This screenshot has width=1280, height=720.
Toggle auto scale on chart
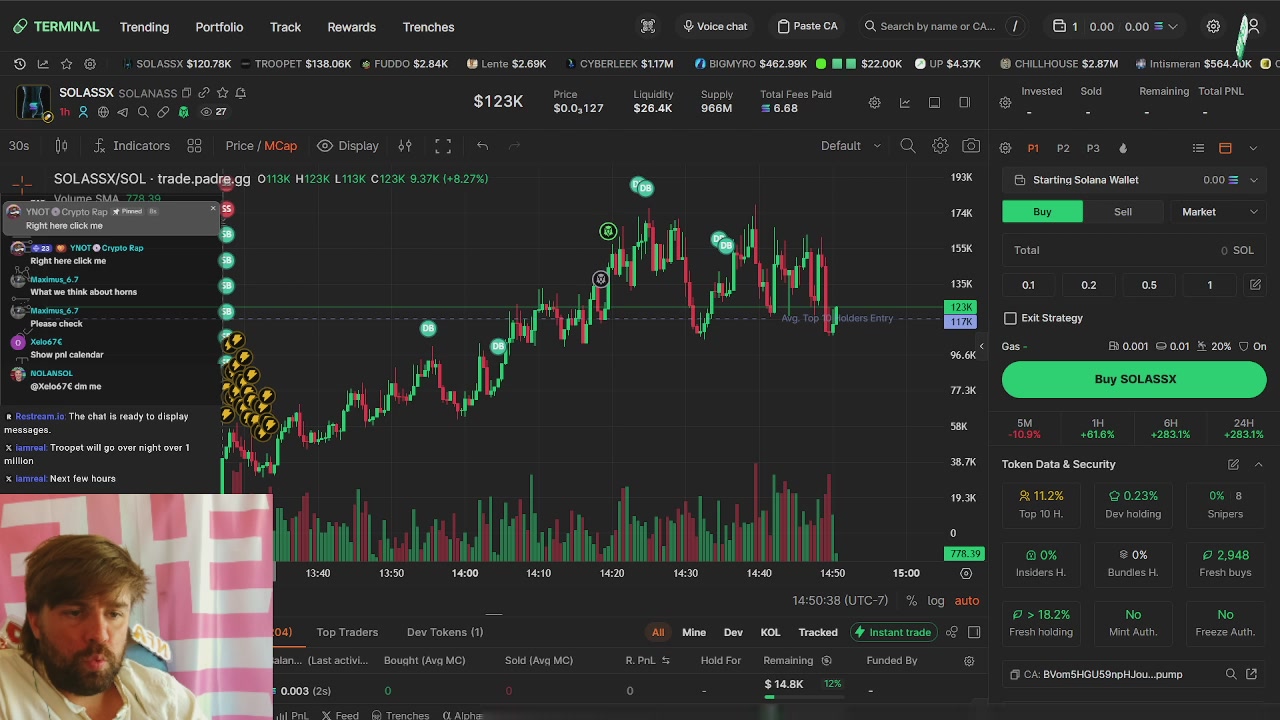pyautogui.click(x=967, y=601)
